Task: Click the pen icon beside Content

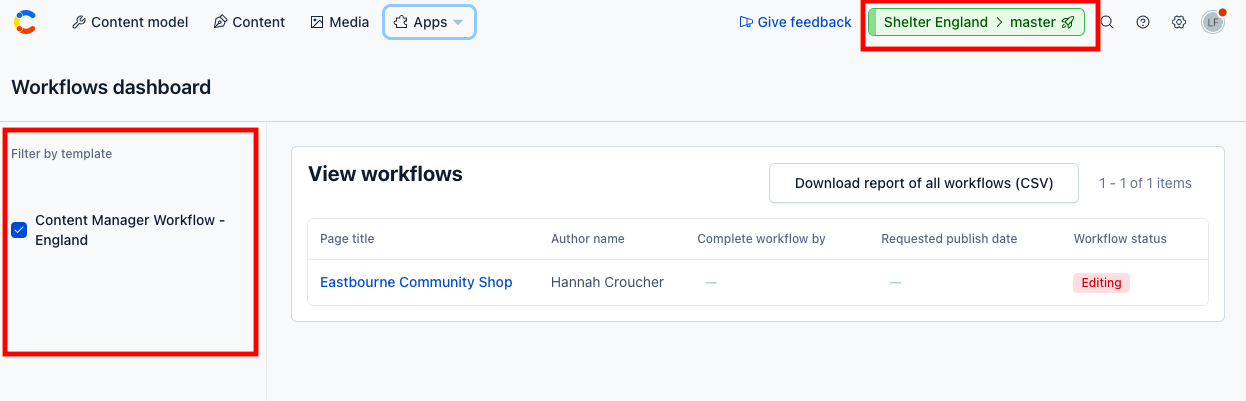Action: pos(220,22)
